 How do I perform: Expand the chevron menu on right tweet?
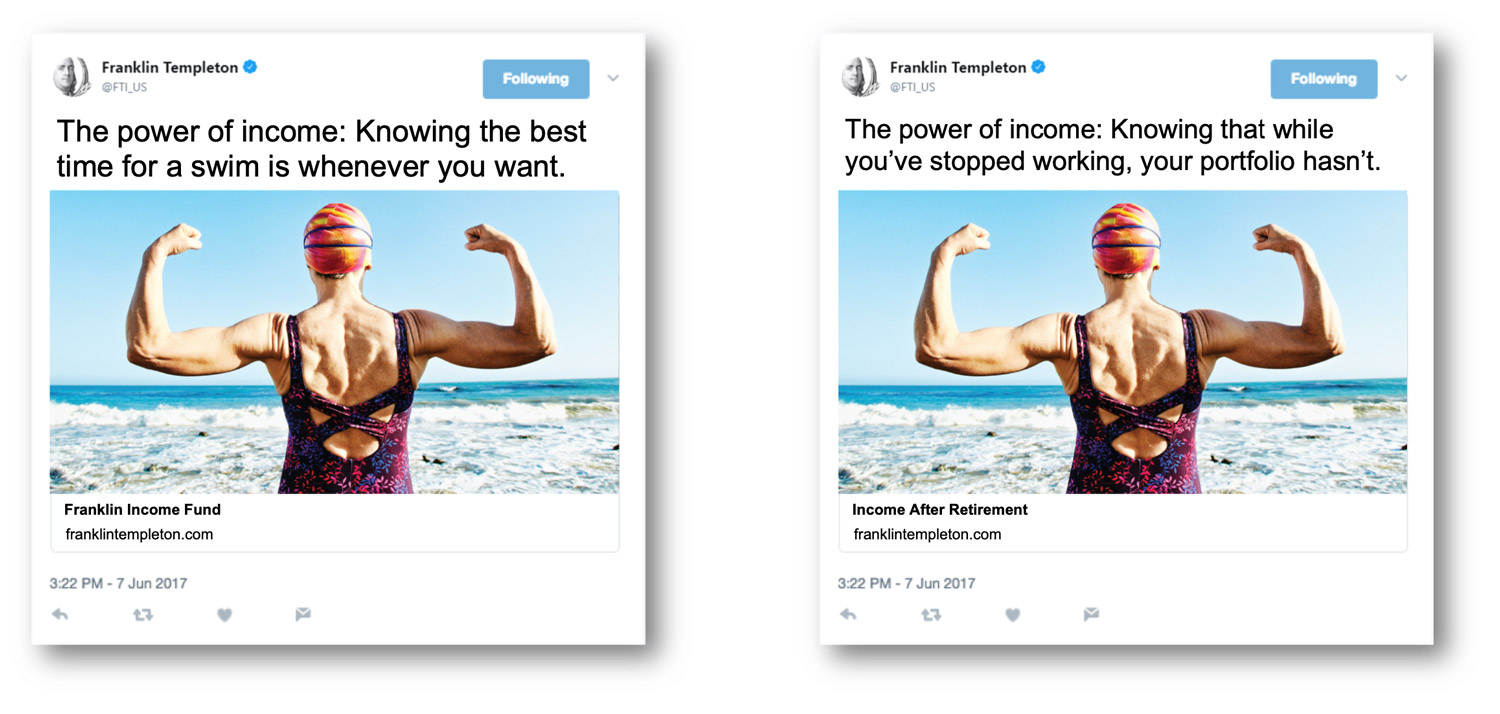coord(1401,78)
